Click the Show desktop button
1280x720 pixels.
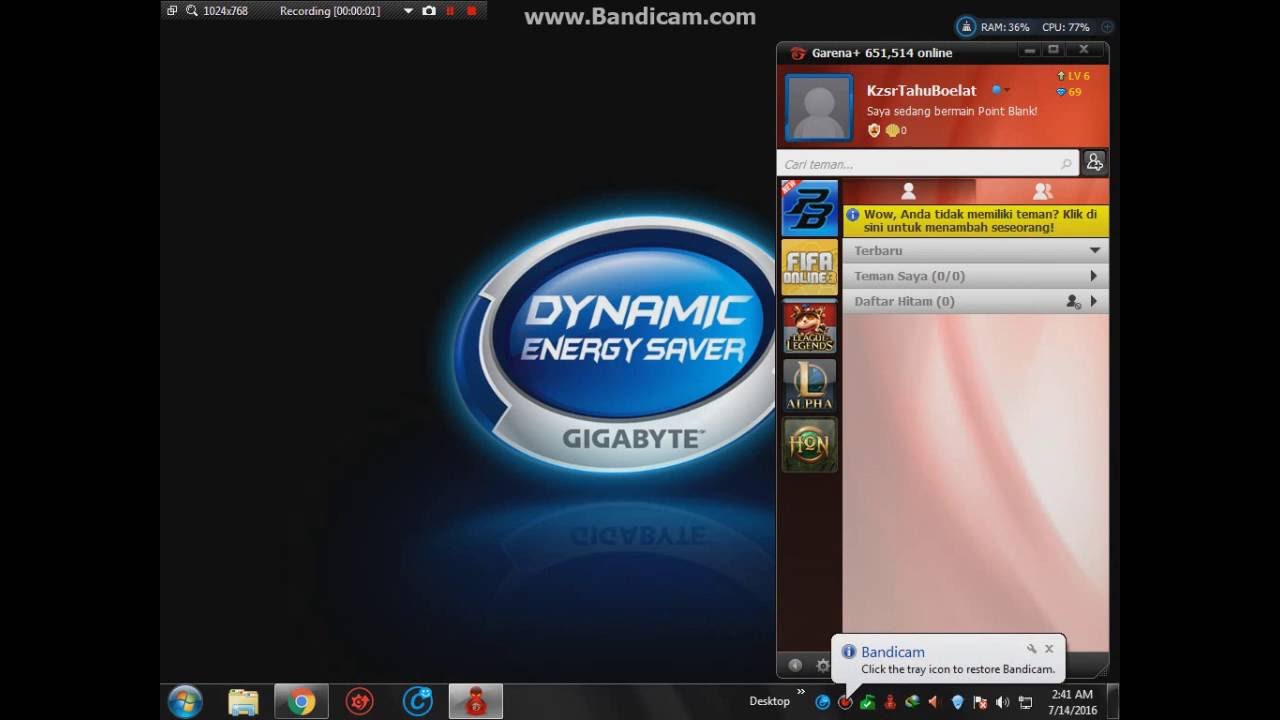tap(1112, 702)
